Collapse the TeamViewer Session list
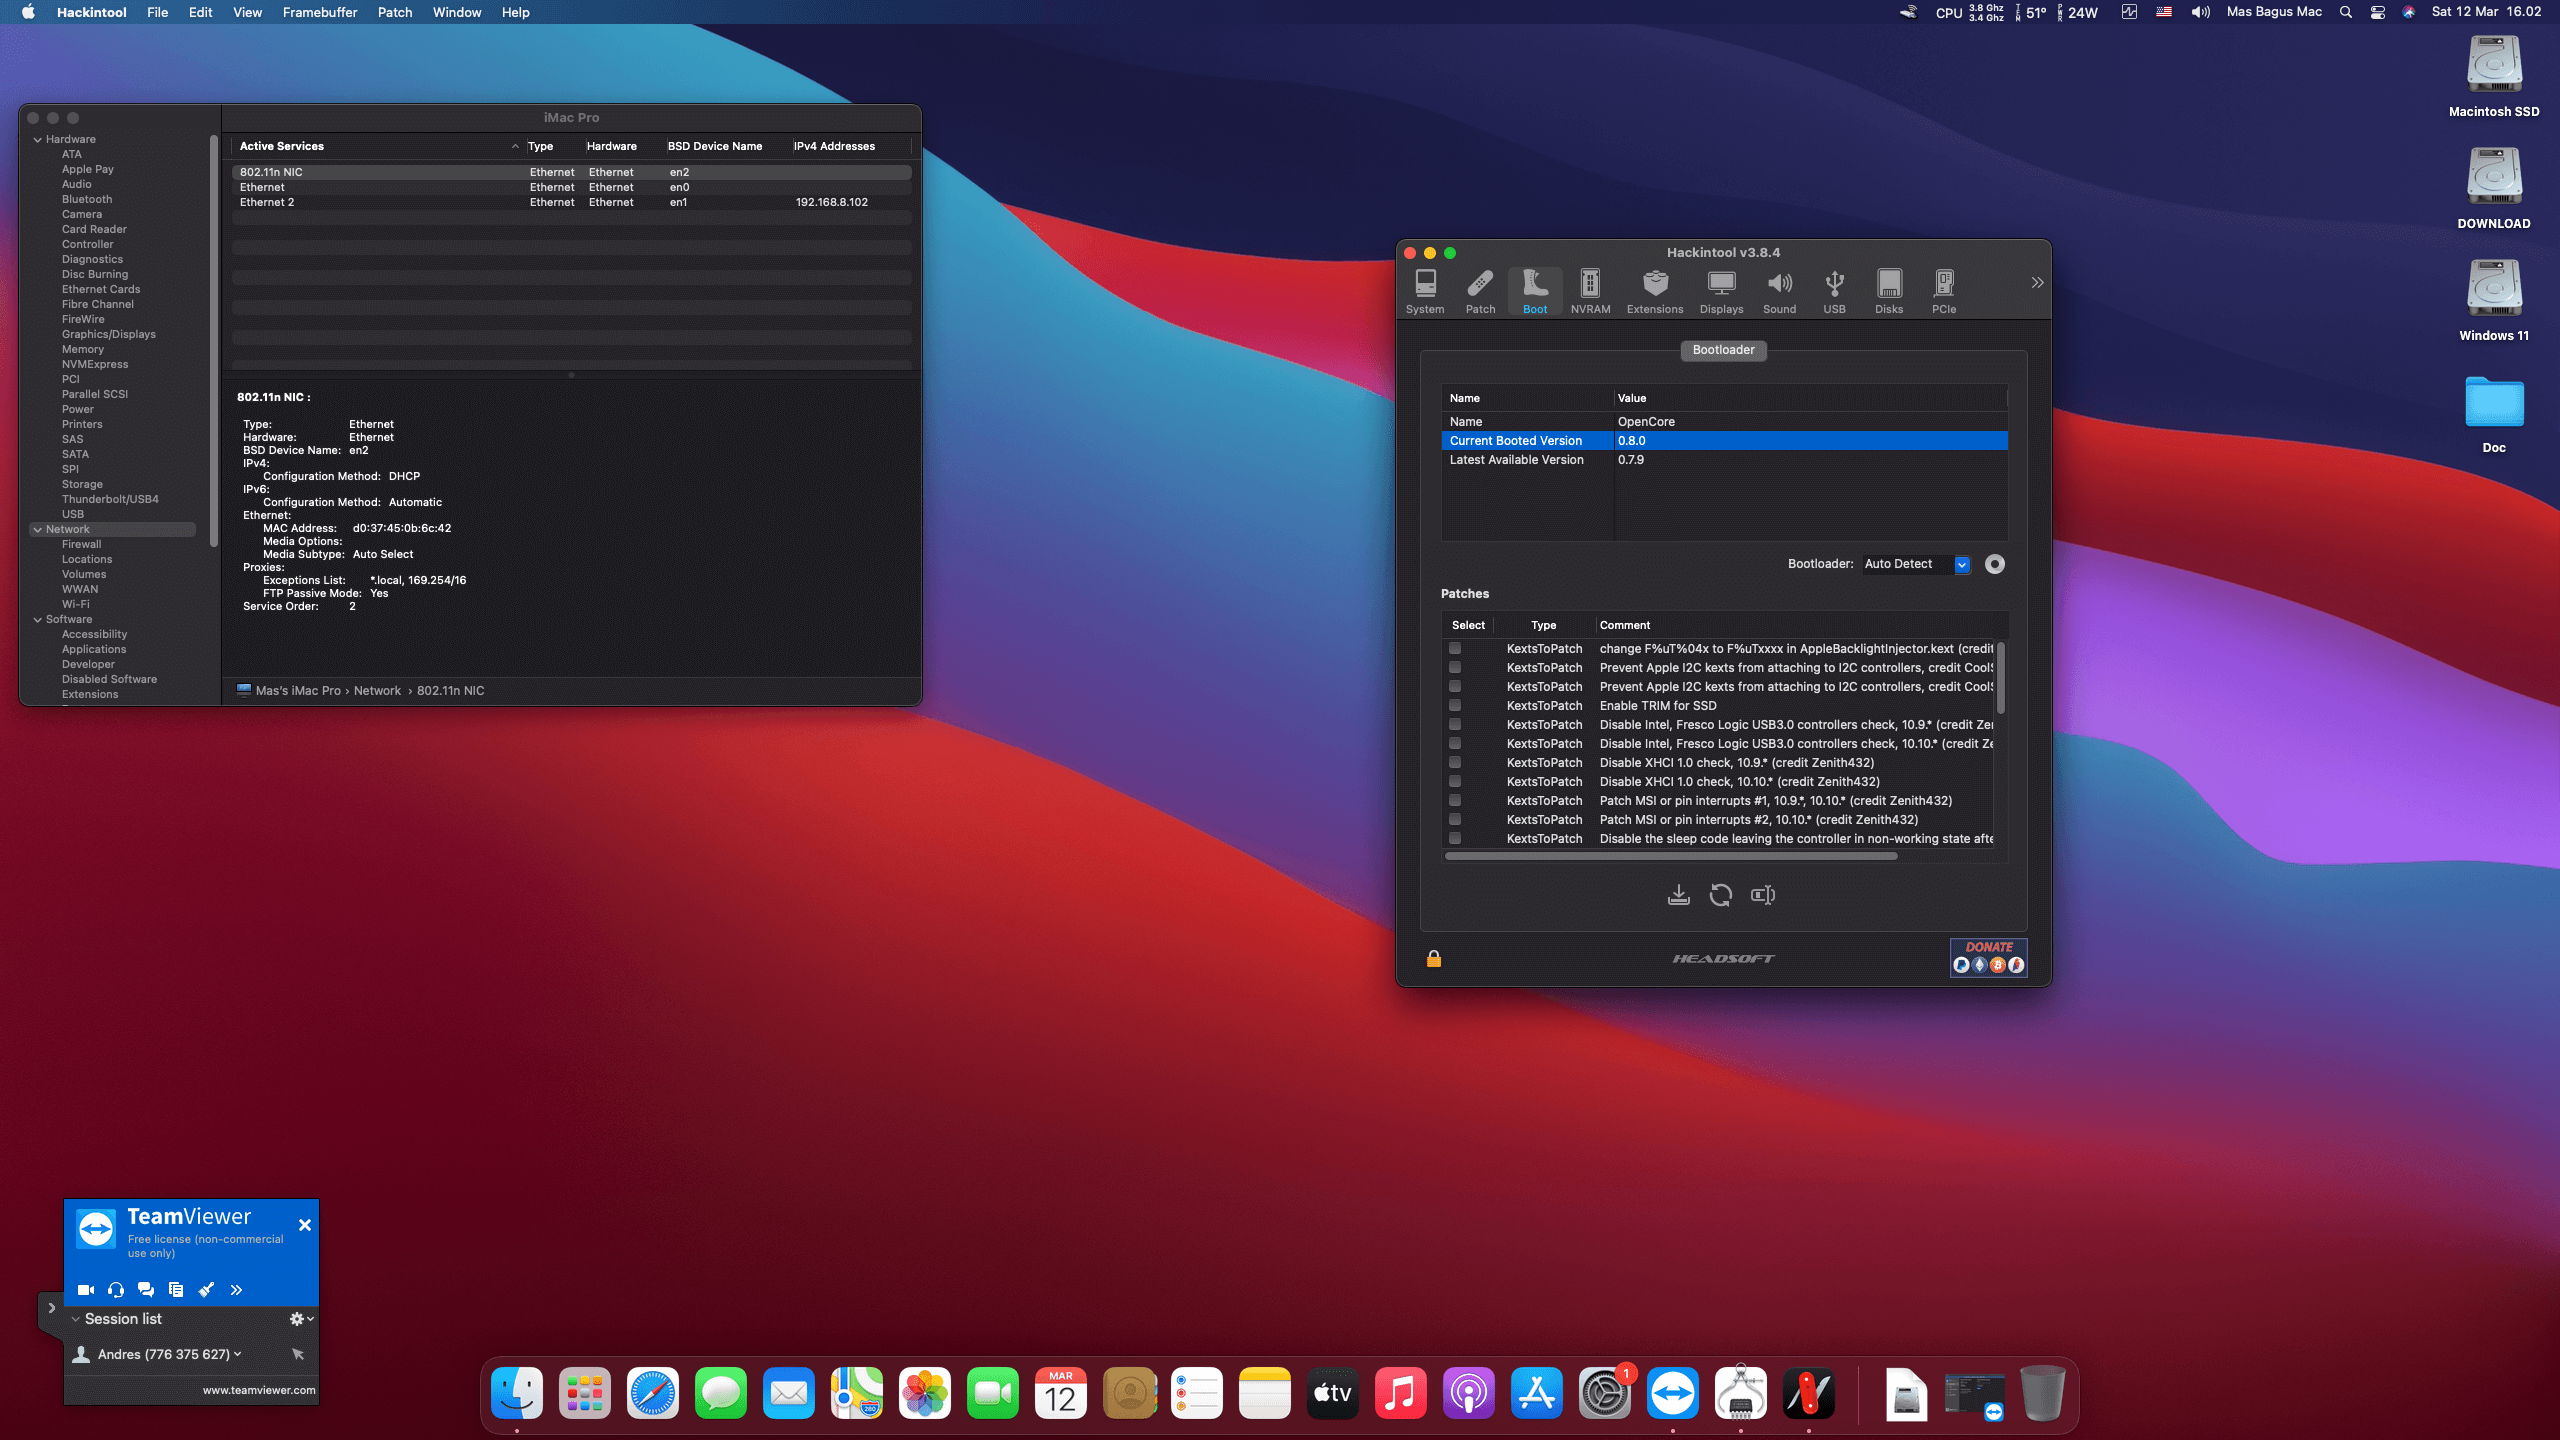This screenshot has height=1440, width=2560. [x=76, y=1319]
